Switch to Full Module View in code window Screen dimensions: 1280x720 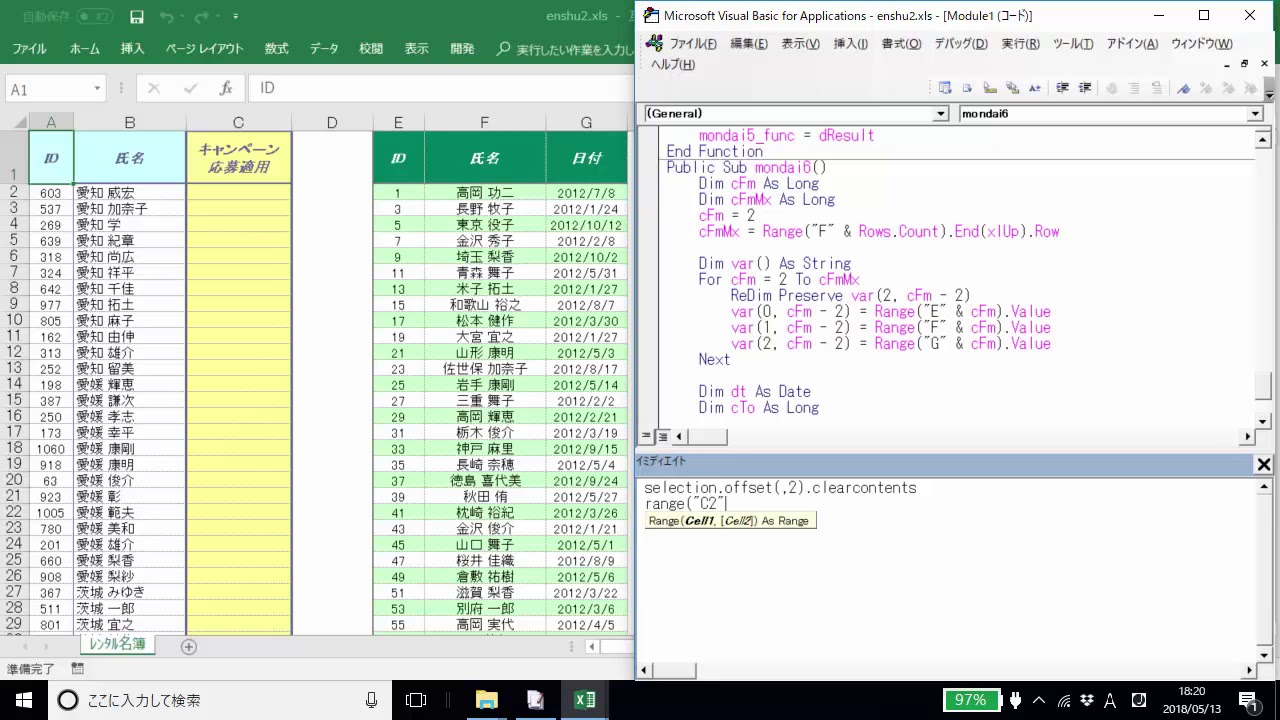(x=662, y=437)
